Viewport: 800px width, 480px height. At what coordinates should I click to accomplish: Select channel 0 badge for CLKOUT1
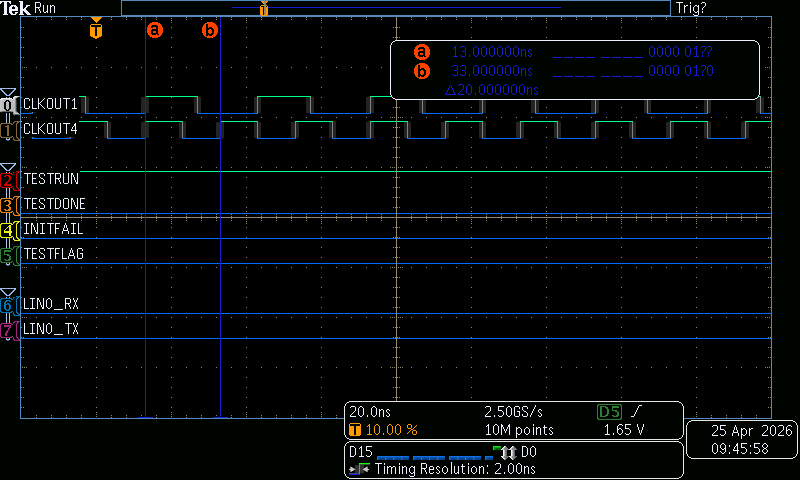[x=8, y=105]
